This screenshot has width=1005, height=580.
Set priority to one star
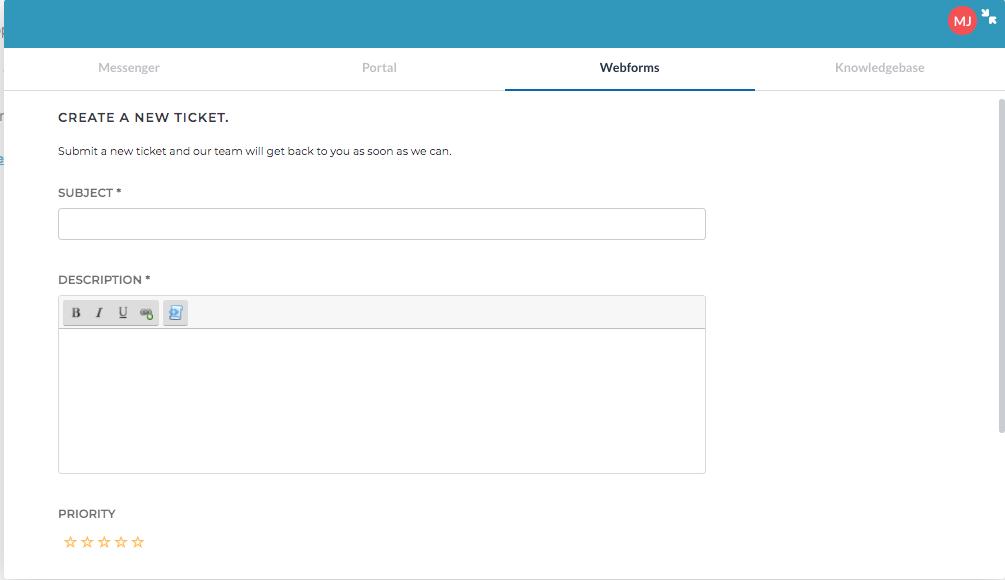(70, 542)
